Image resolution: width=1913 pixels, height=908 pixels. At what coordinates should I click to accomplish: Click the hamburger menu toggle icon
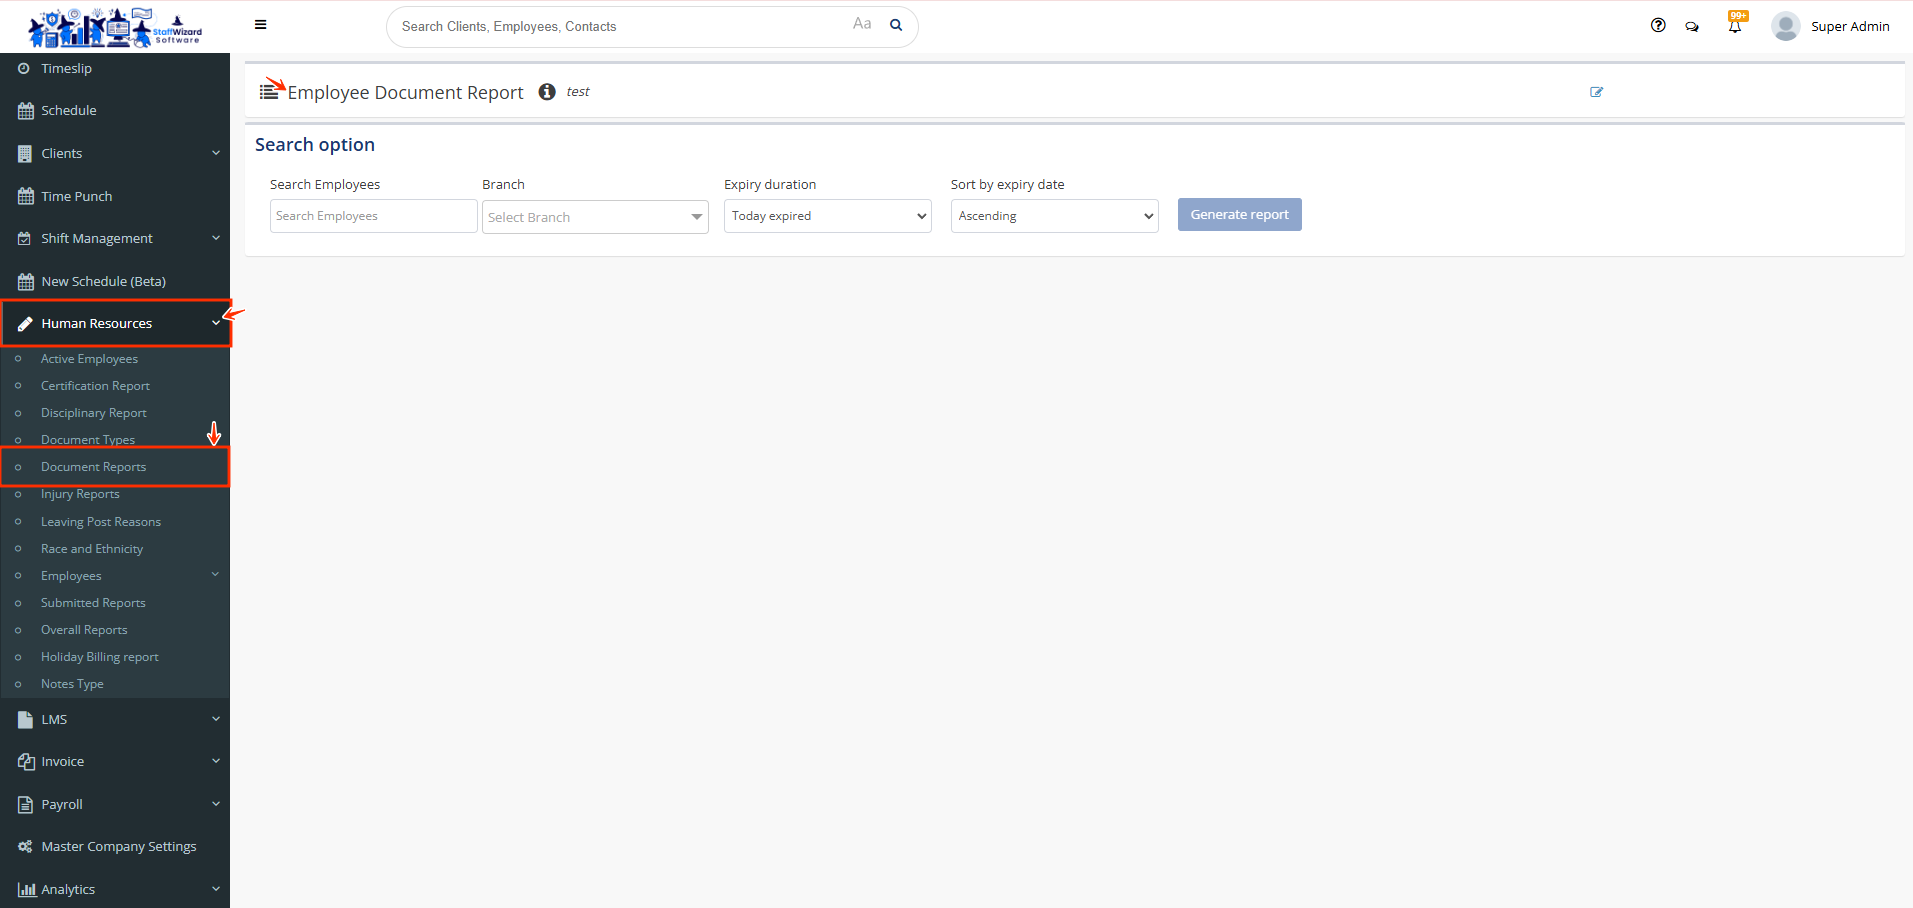(x=260, y=25)
